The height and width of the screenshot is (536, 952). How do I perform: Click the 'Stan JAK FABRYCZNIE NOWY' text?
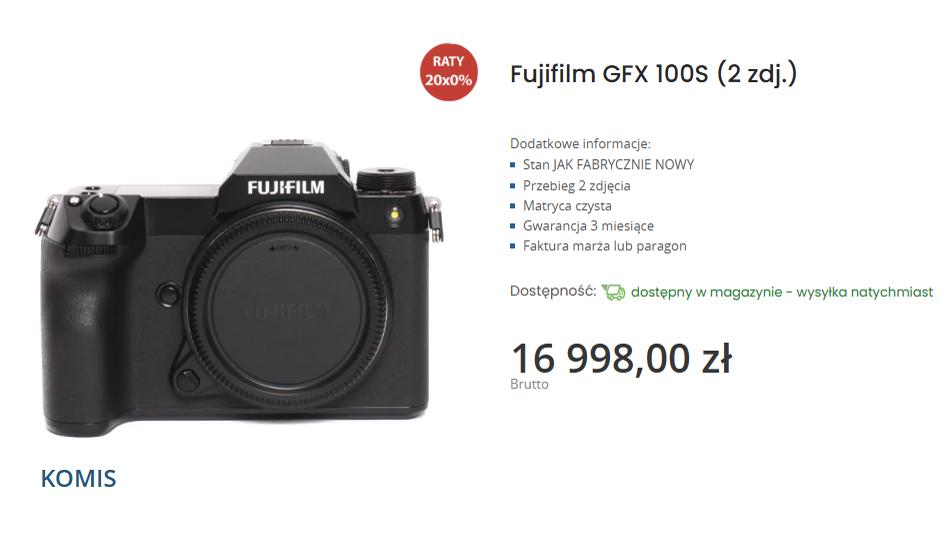pyautogui.click(x=608, y=165)
